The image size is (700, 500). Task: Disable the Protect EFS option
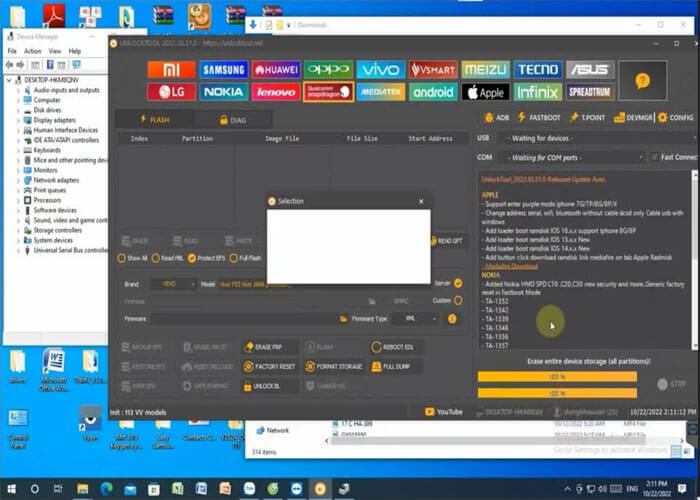(x=206, y=258)
